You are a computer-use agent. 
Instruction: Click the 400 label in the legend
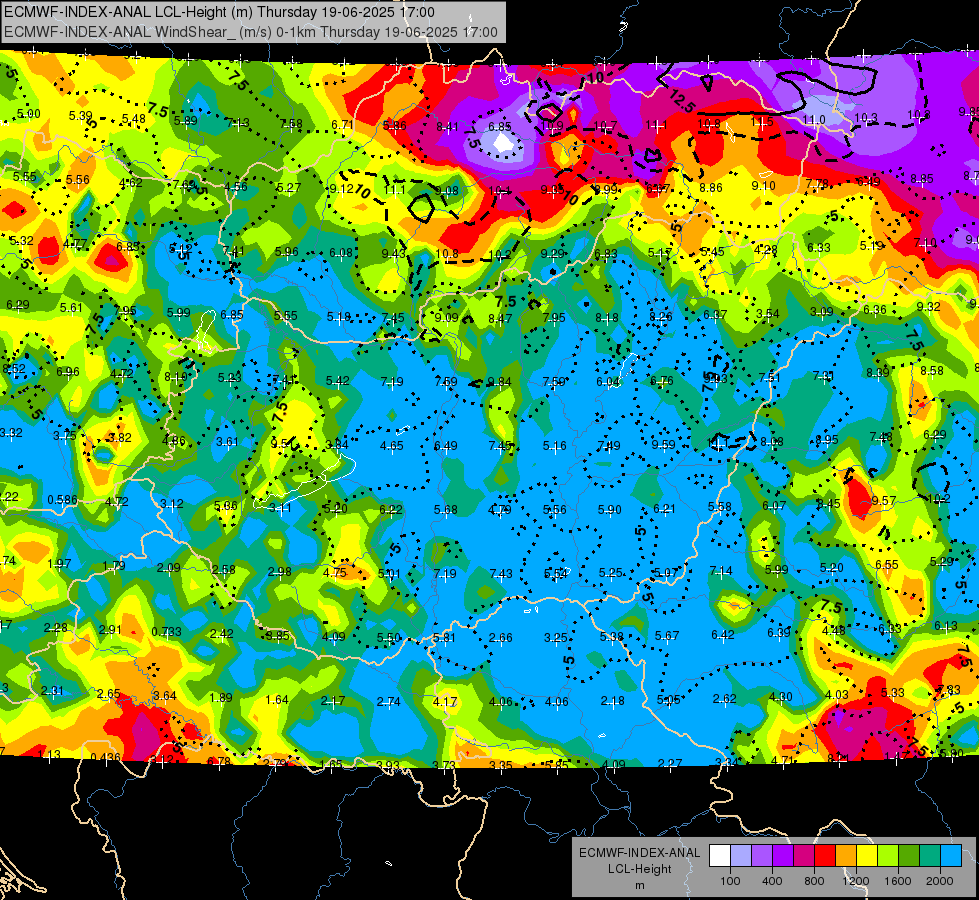(x=772, y=881)
